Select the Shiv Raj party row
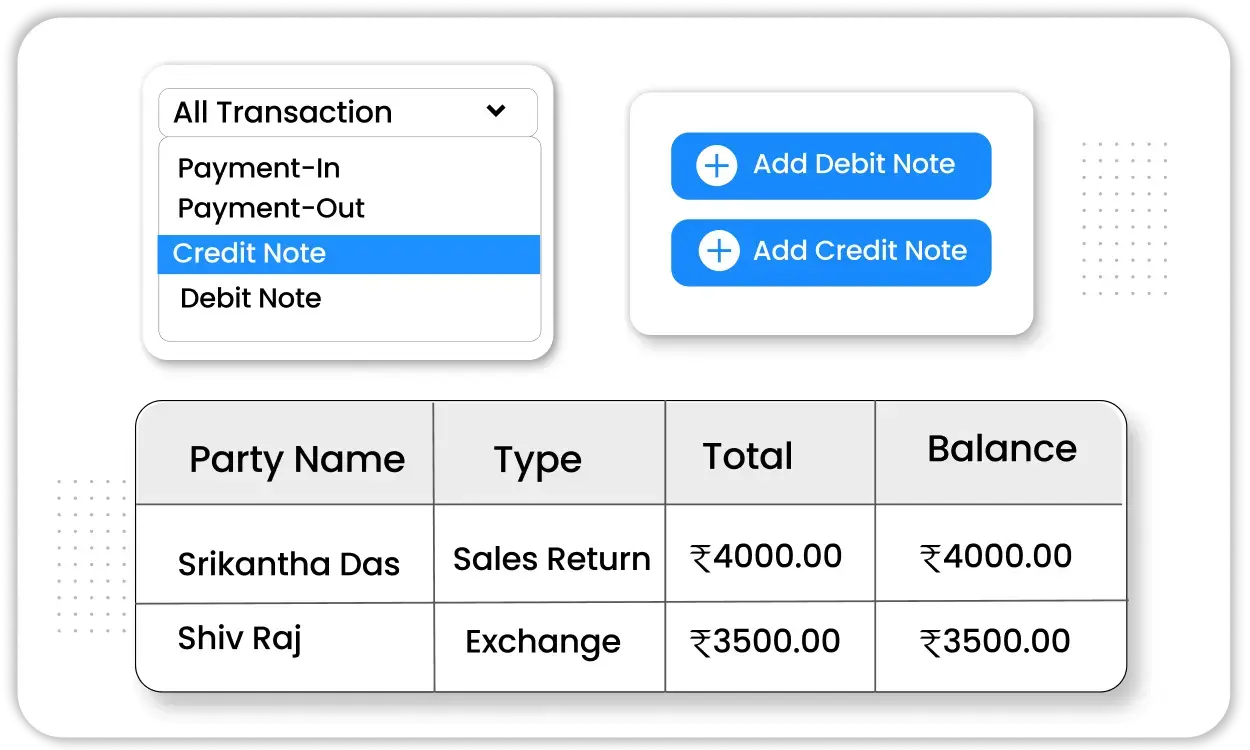1250x750 pixels. [239, 638]
